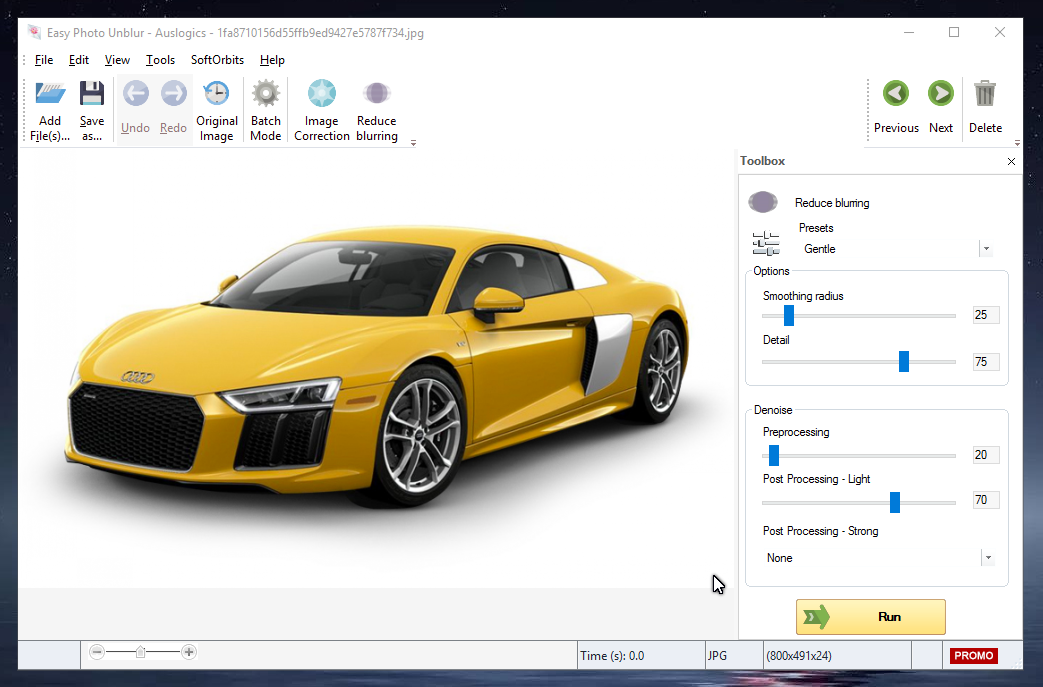Viewport: 1043px width, 687px height.
Task: Open the Tools menu
Action: click(x=160, y=60)
